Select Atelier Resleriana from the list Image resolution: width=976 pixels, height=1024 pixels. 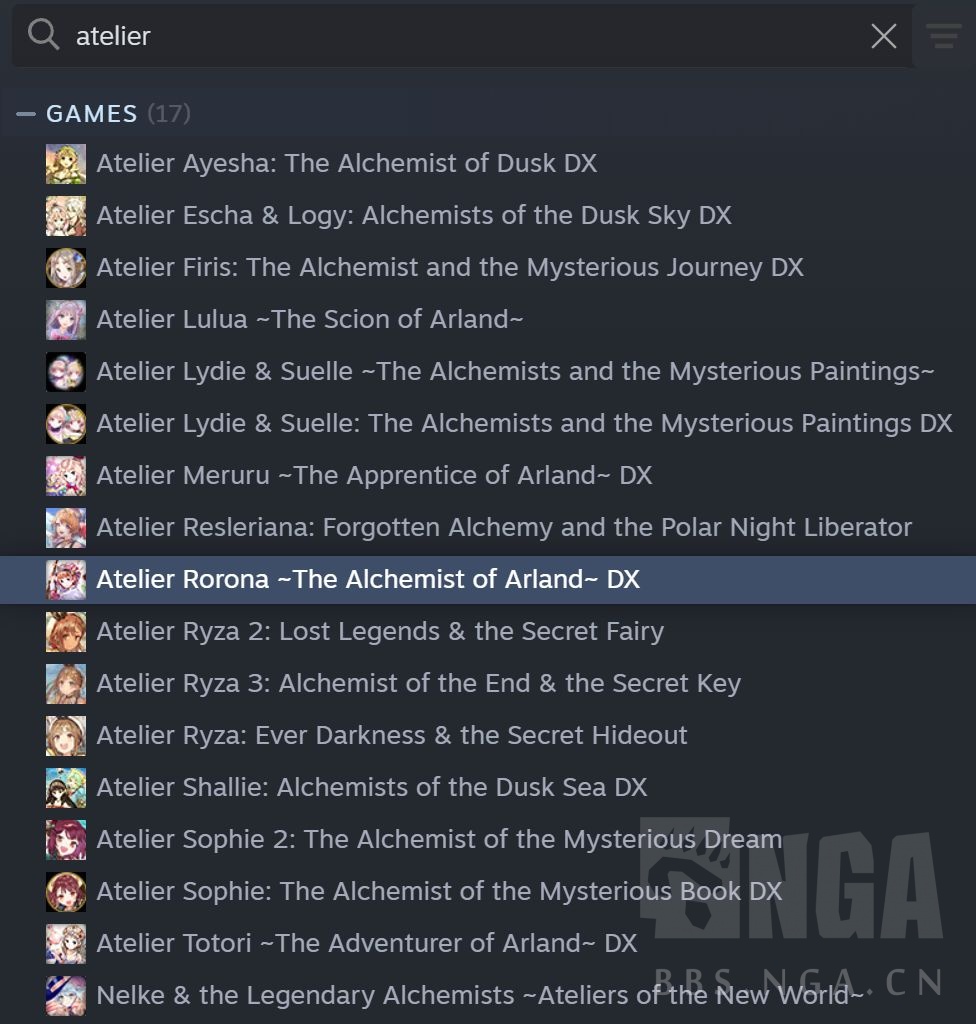tap(488, 528)
